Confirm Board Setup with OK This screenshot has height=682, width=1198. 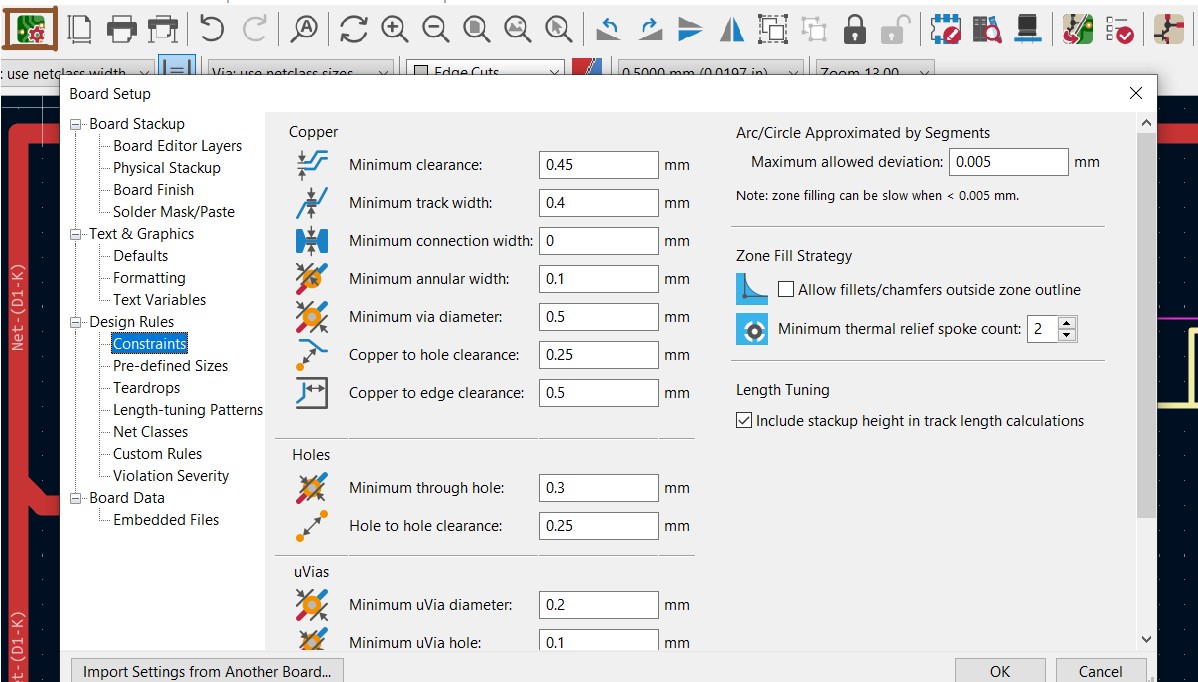tap(1000, 671)
